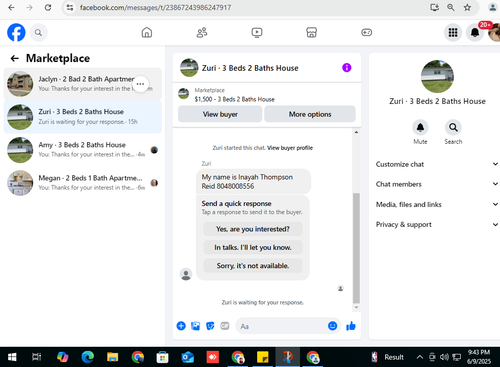Open Jaclyn - 2 Bad 2 Bath Apartment chat

82,84
